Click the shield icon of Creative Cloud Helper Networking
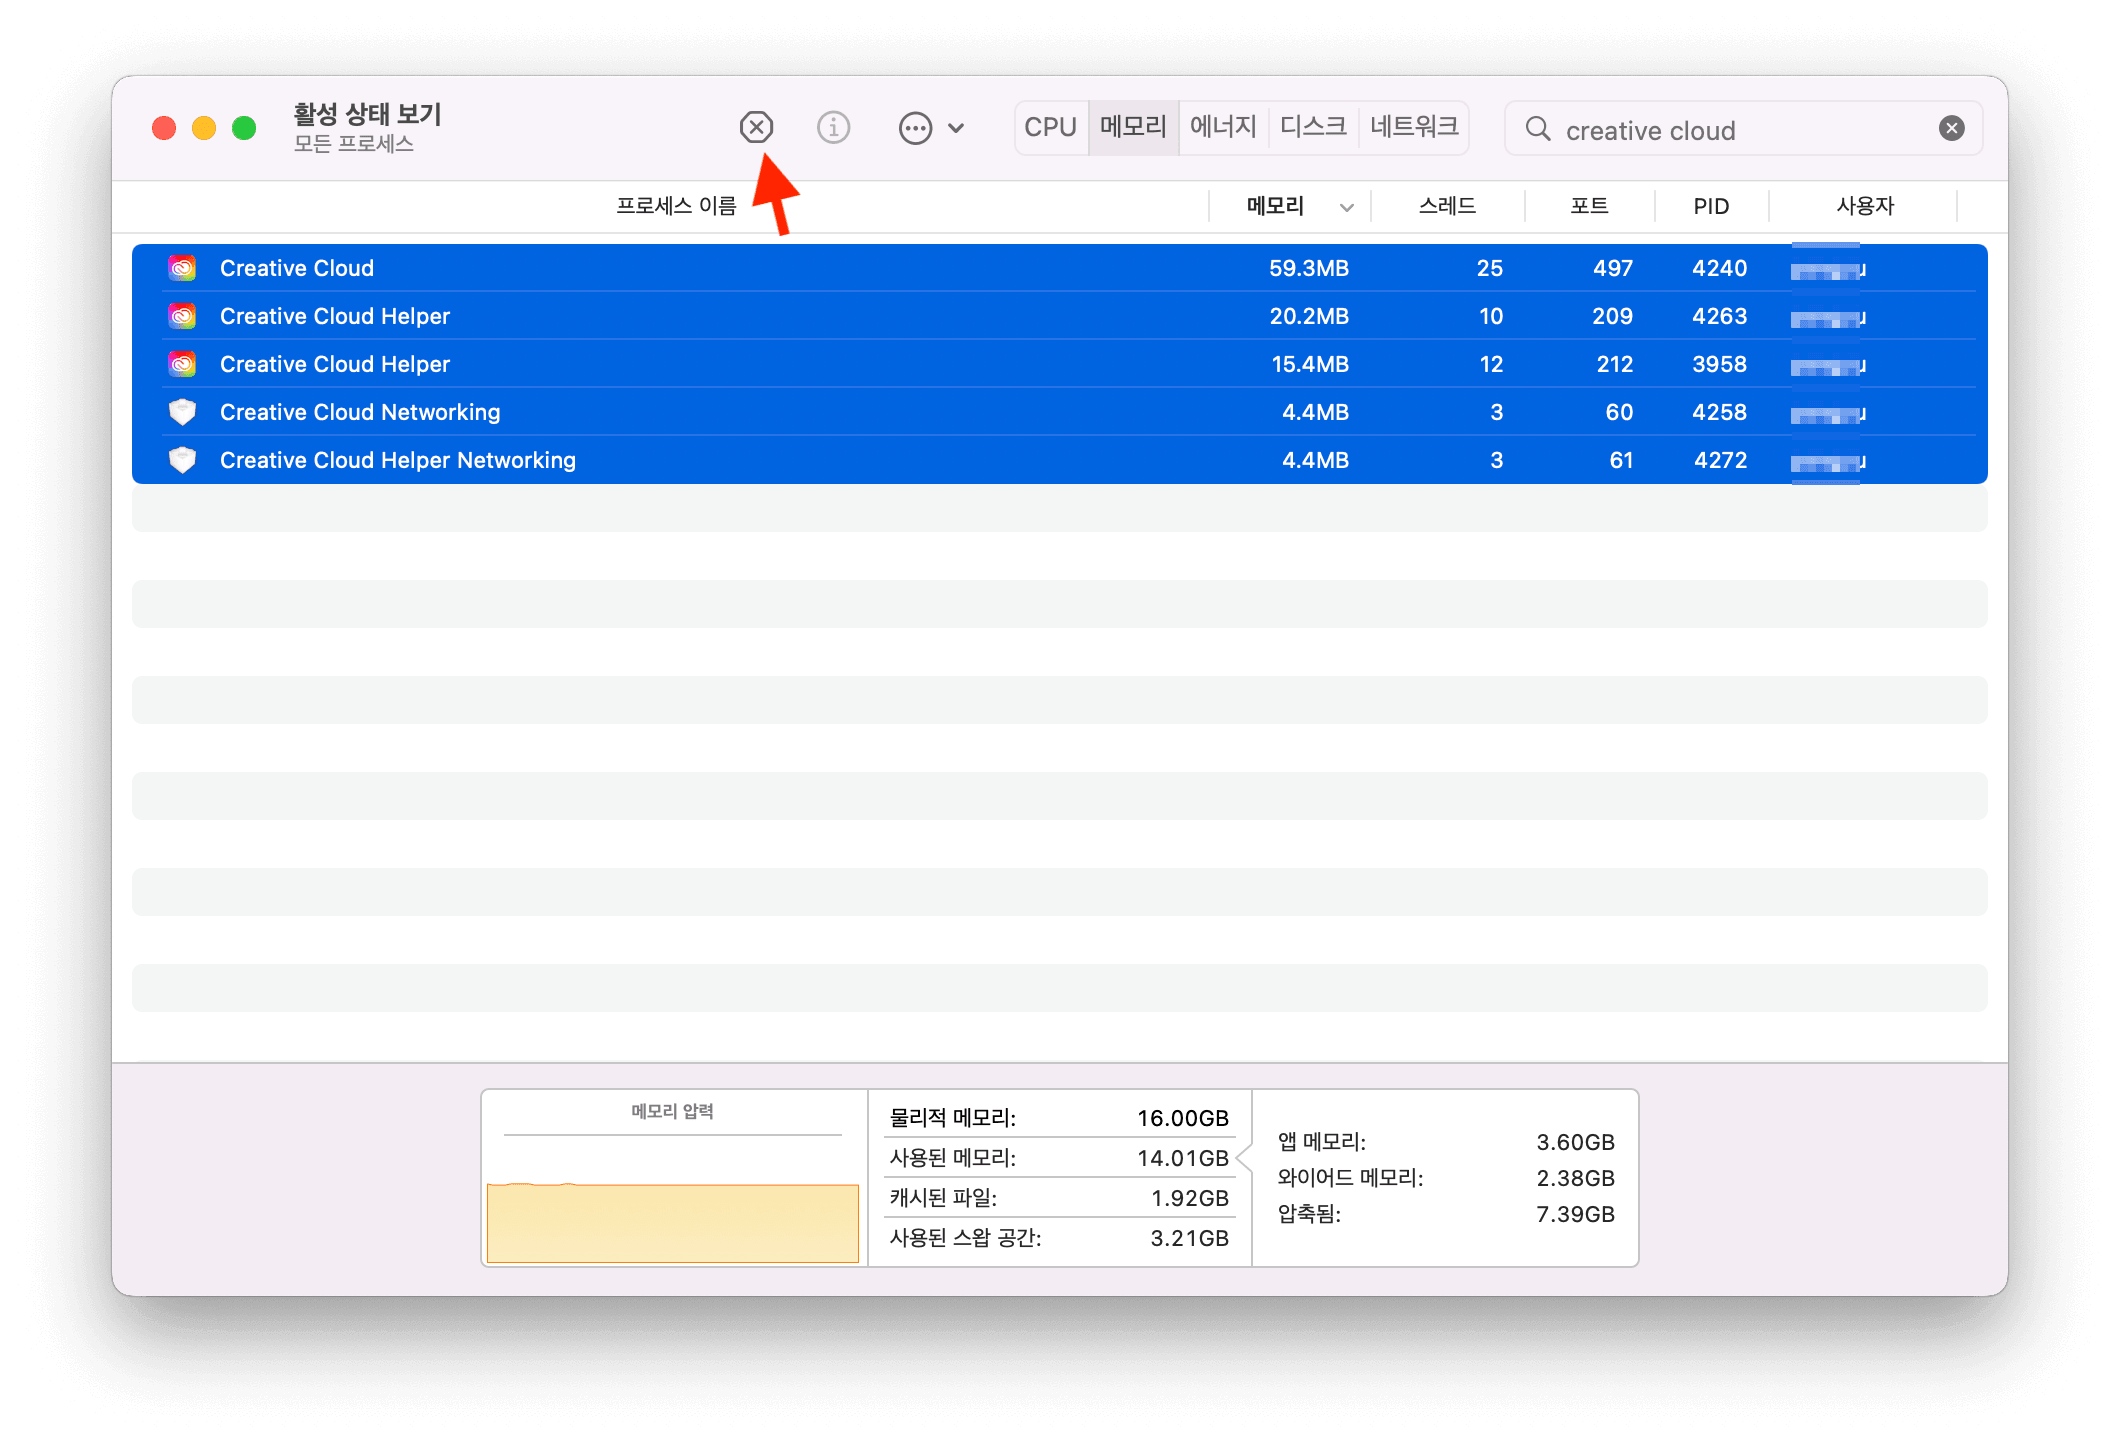The image size is (2120, 1444). (x=182, y=460)
